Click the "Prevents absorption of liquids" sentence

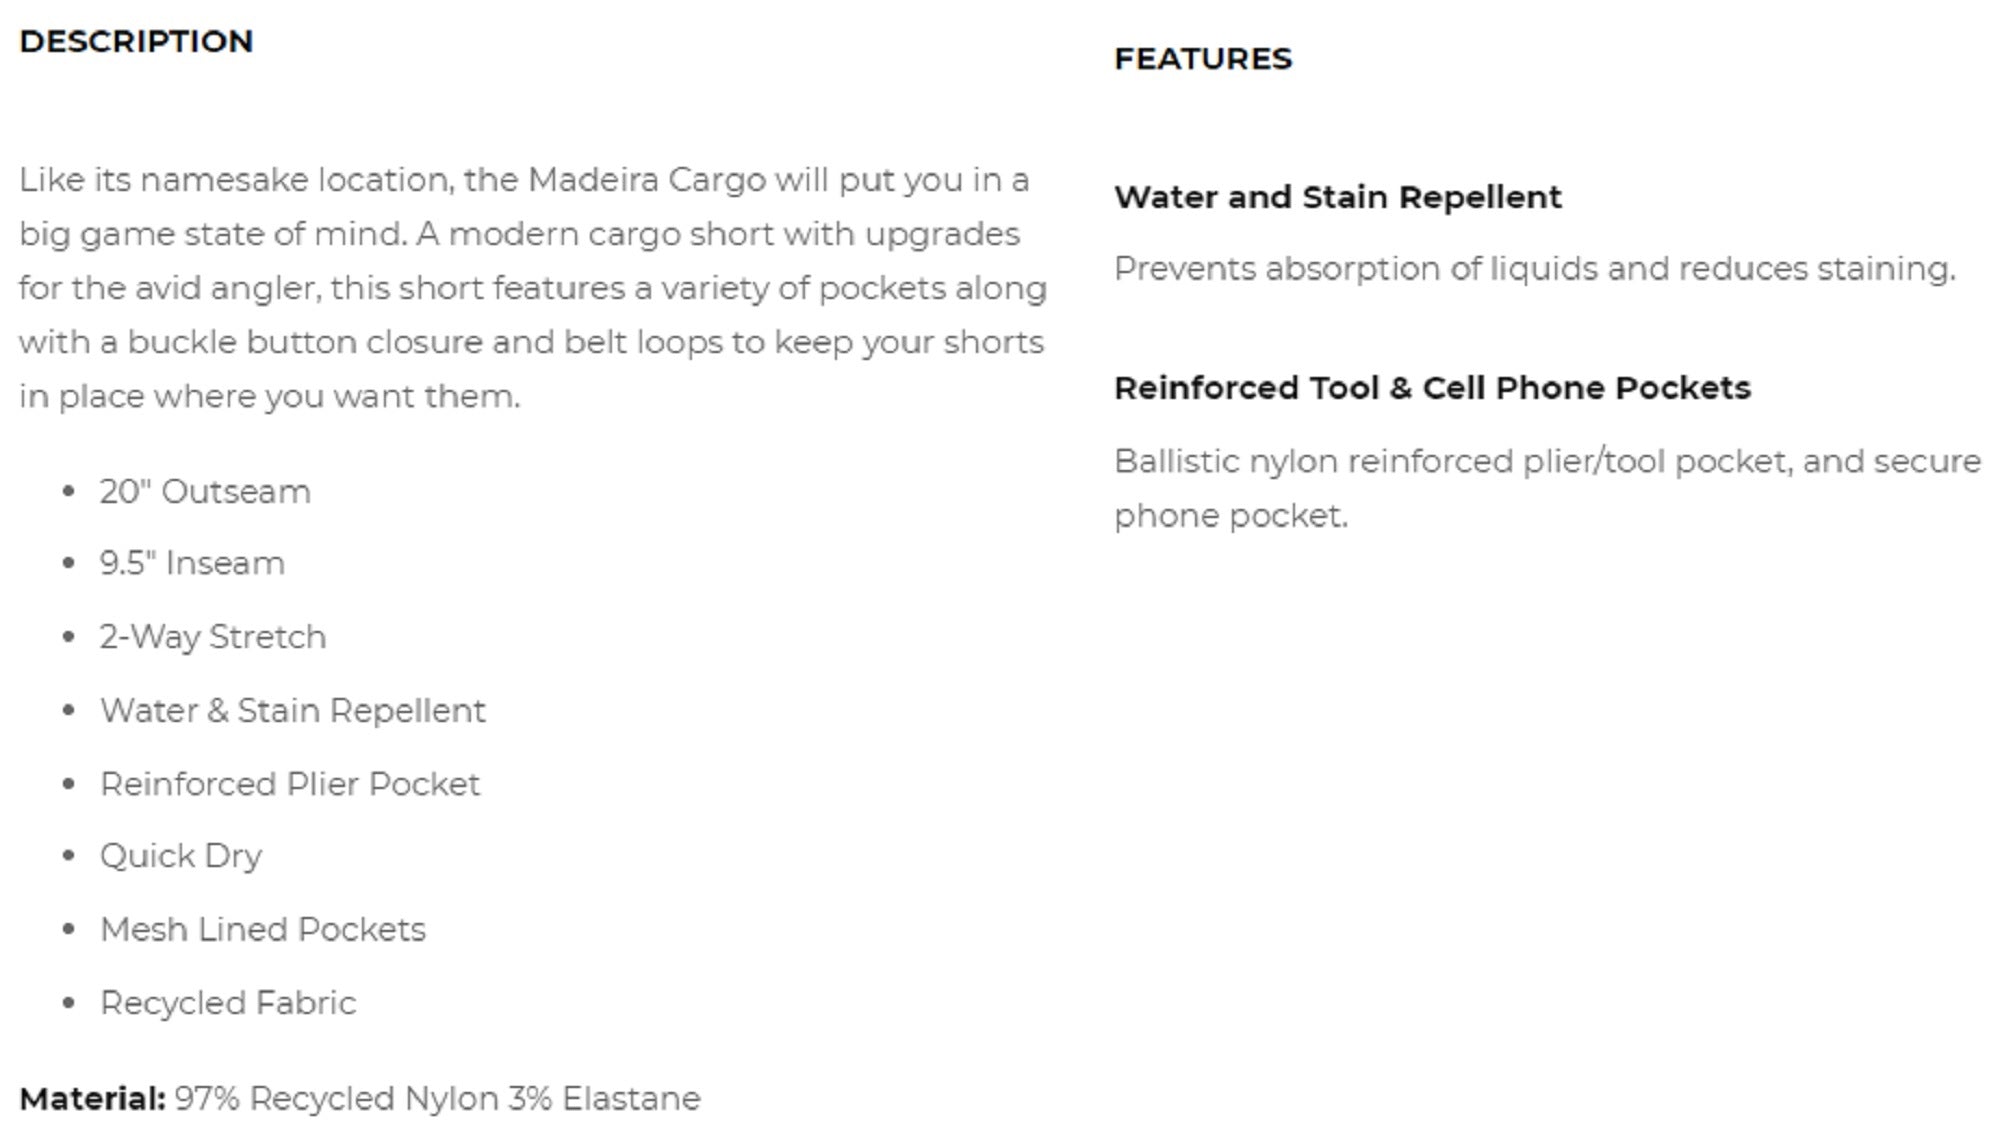point(1534,269)
